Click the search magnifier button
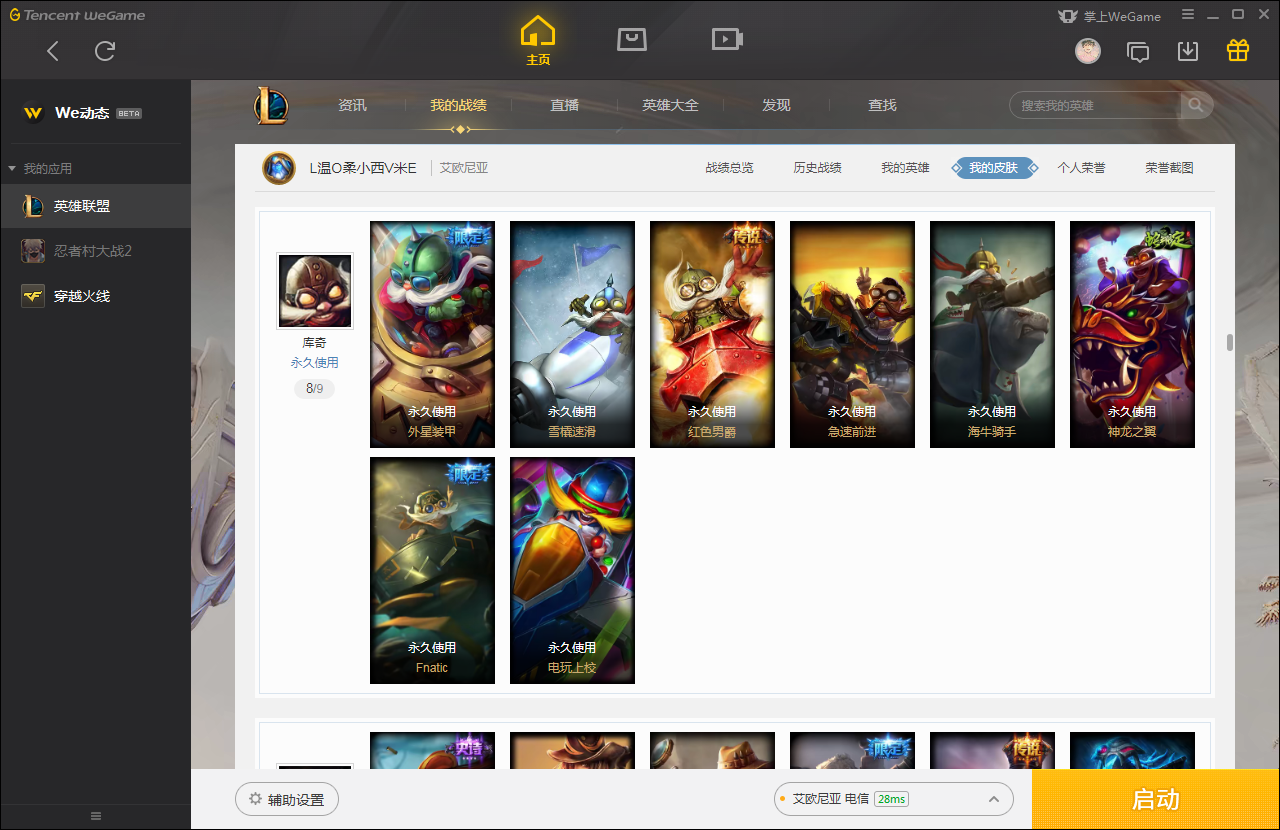1280x830 pixels. 1196,105
